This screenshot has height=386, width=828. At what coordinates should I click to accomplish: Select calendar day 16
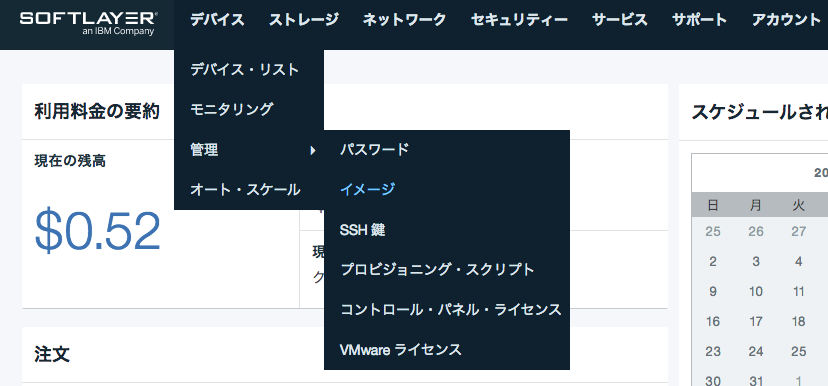coord(713,322)
